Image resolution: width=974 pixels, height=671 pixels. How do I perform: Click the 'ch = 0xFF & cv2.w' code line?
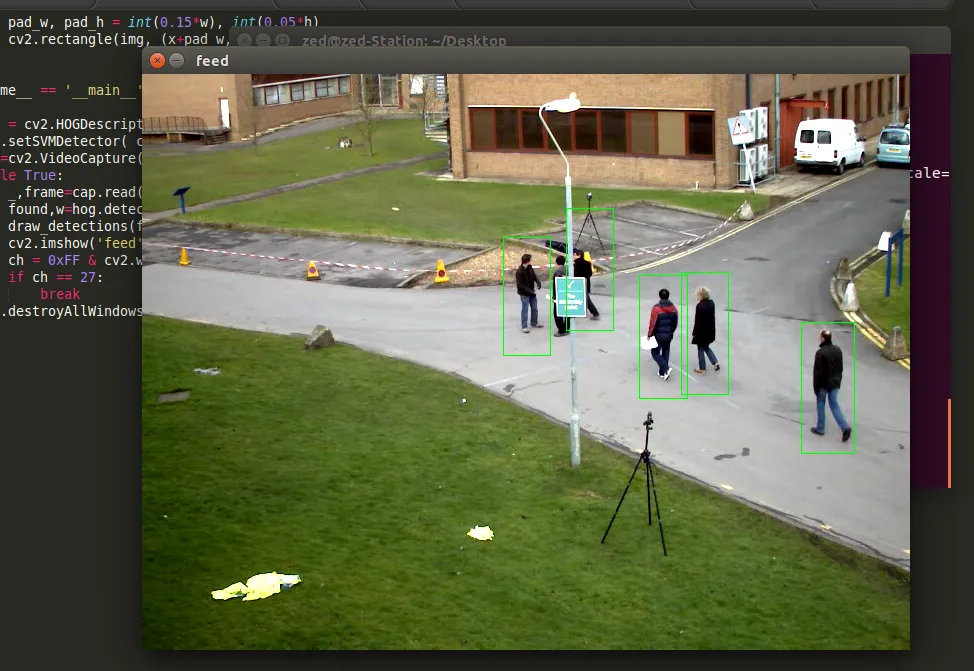click(76, 260)
